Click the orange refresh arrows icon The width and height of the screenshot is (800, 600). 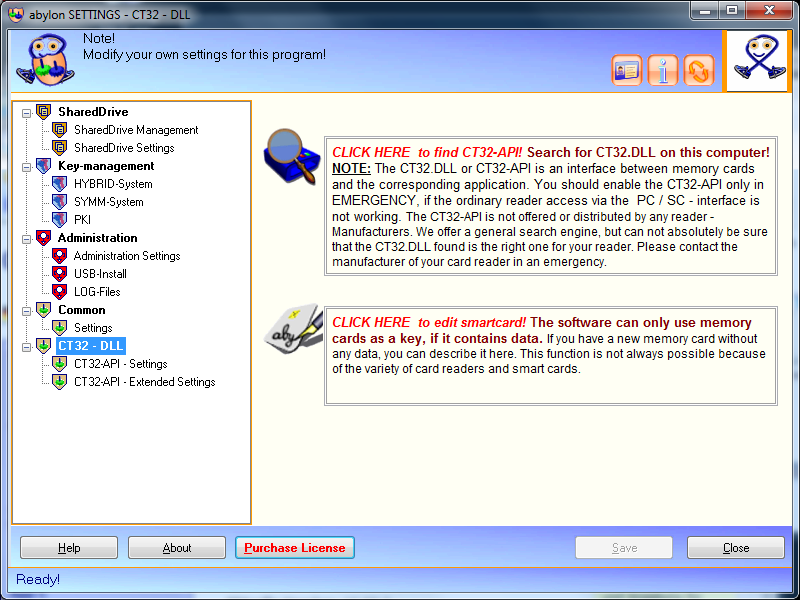click(x=698, y=70)
